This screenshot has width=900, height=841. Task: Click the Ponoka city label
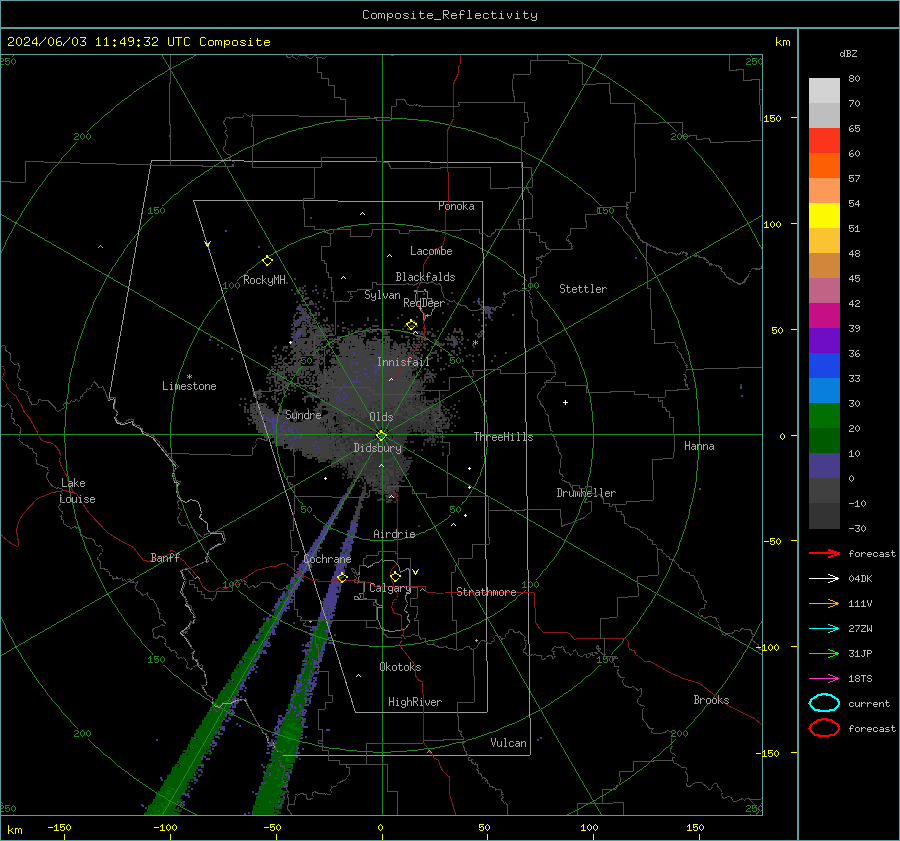point(456,206)
